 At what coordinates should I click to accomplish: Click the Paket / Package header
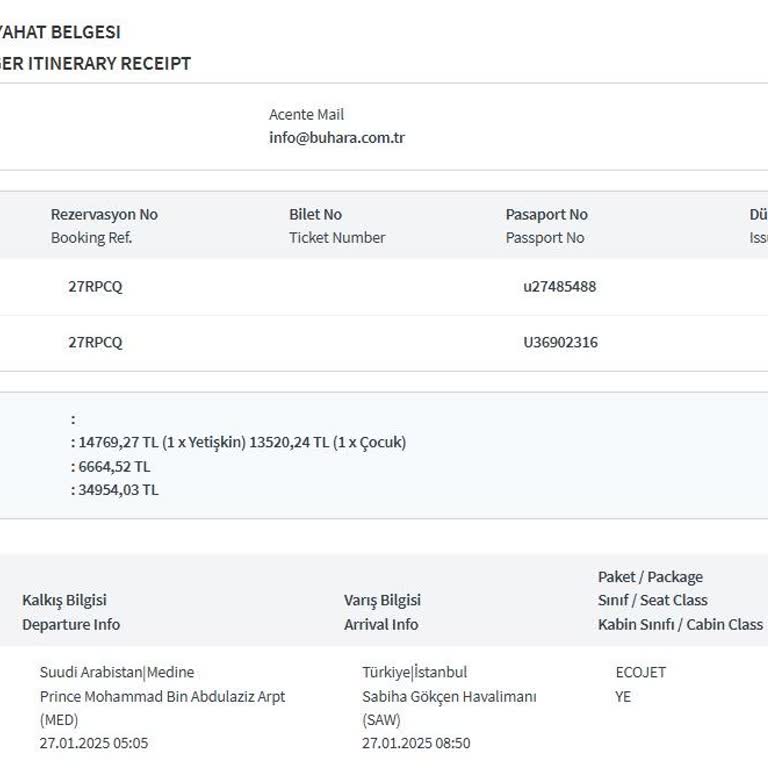tap(650, 577)
